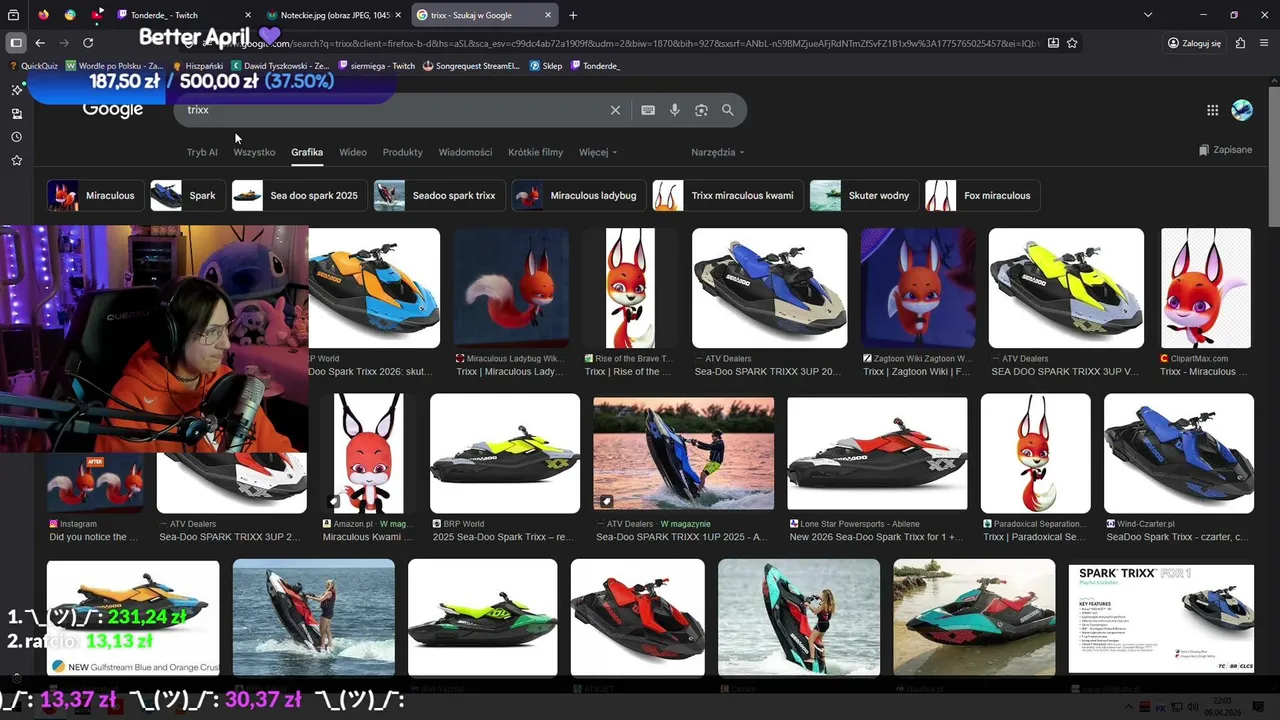The height and width of the screenshot is (720, 1280).
Task: Search by image with the Lens camera icon
Action: coord(701,110)
